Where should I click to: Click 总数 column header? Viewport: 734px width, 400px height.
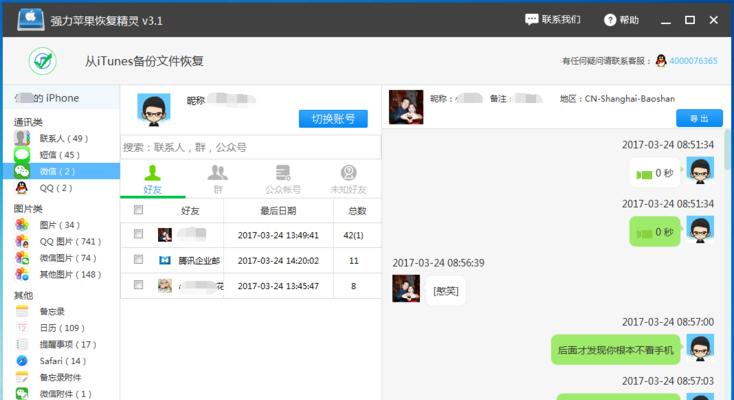357,211
